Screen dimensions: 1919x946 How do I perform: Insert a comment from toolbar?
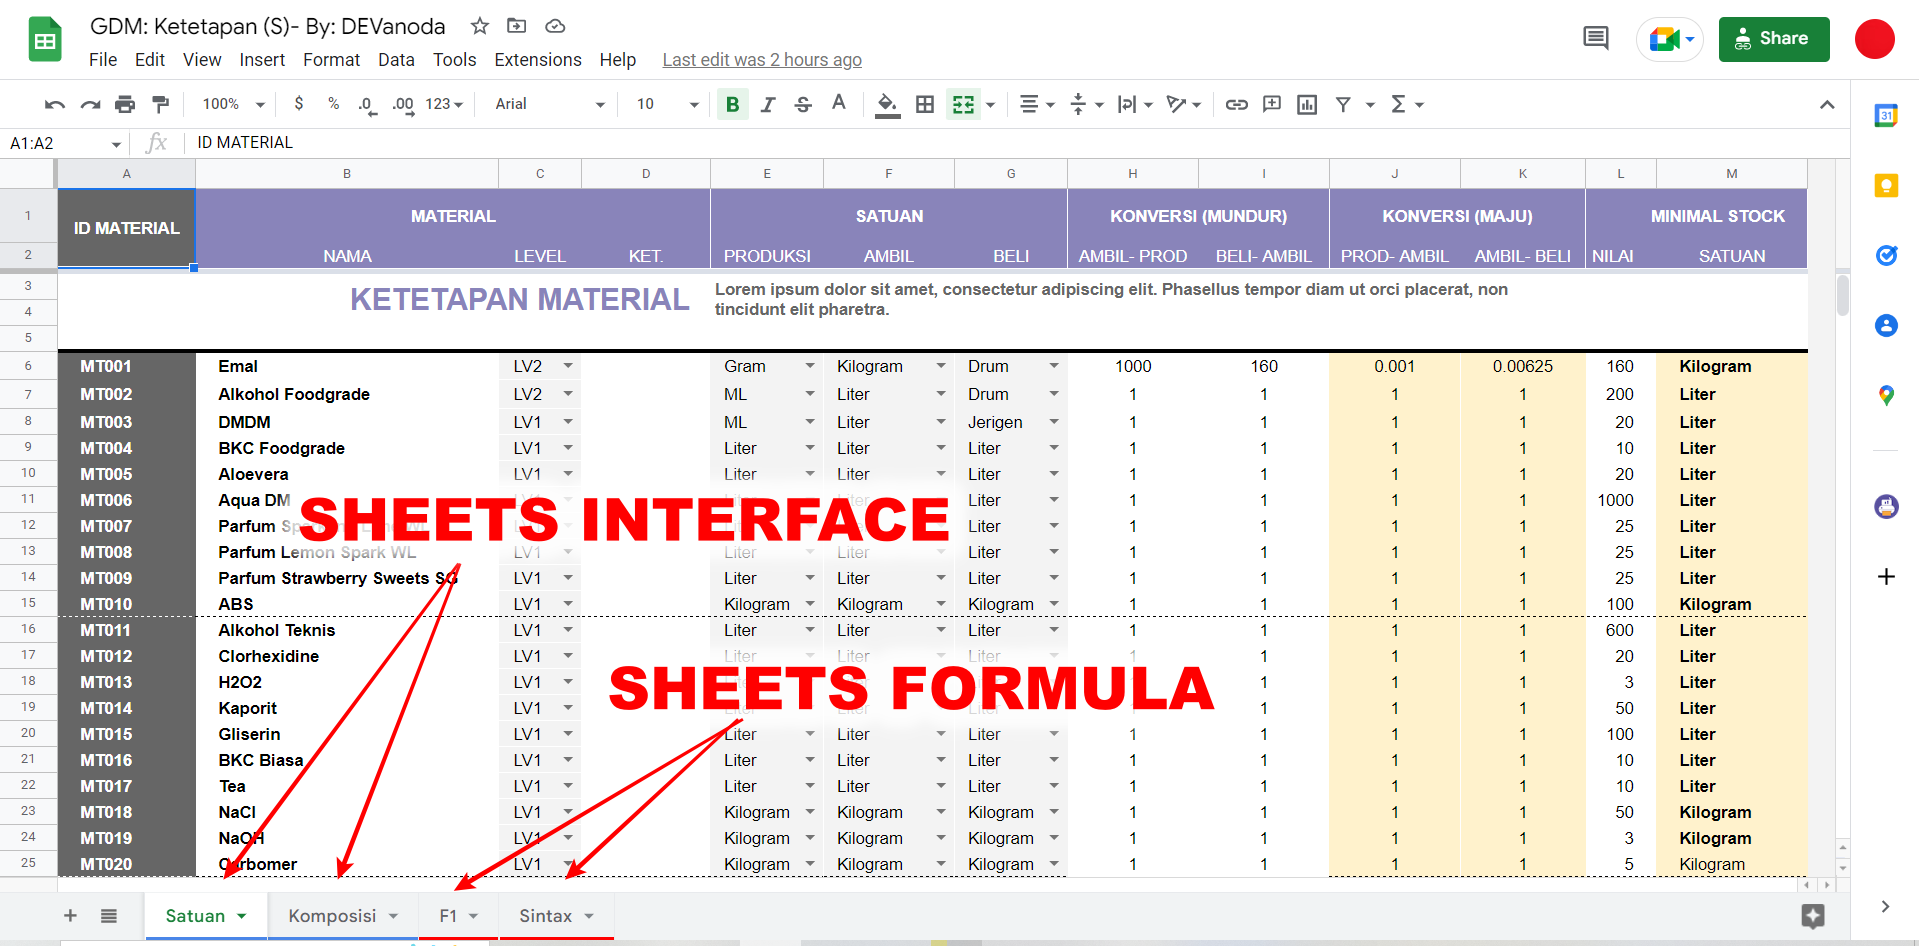point(1272,104)
